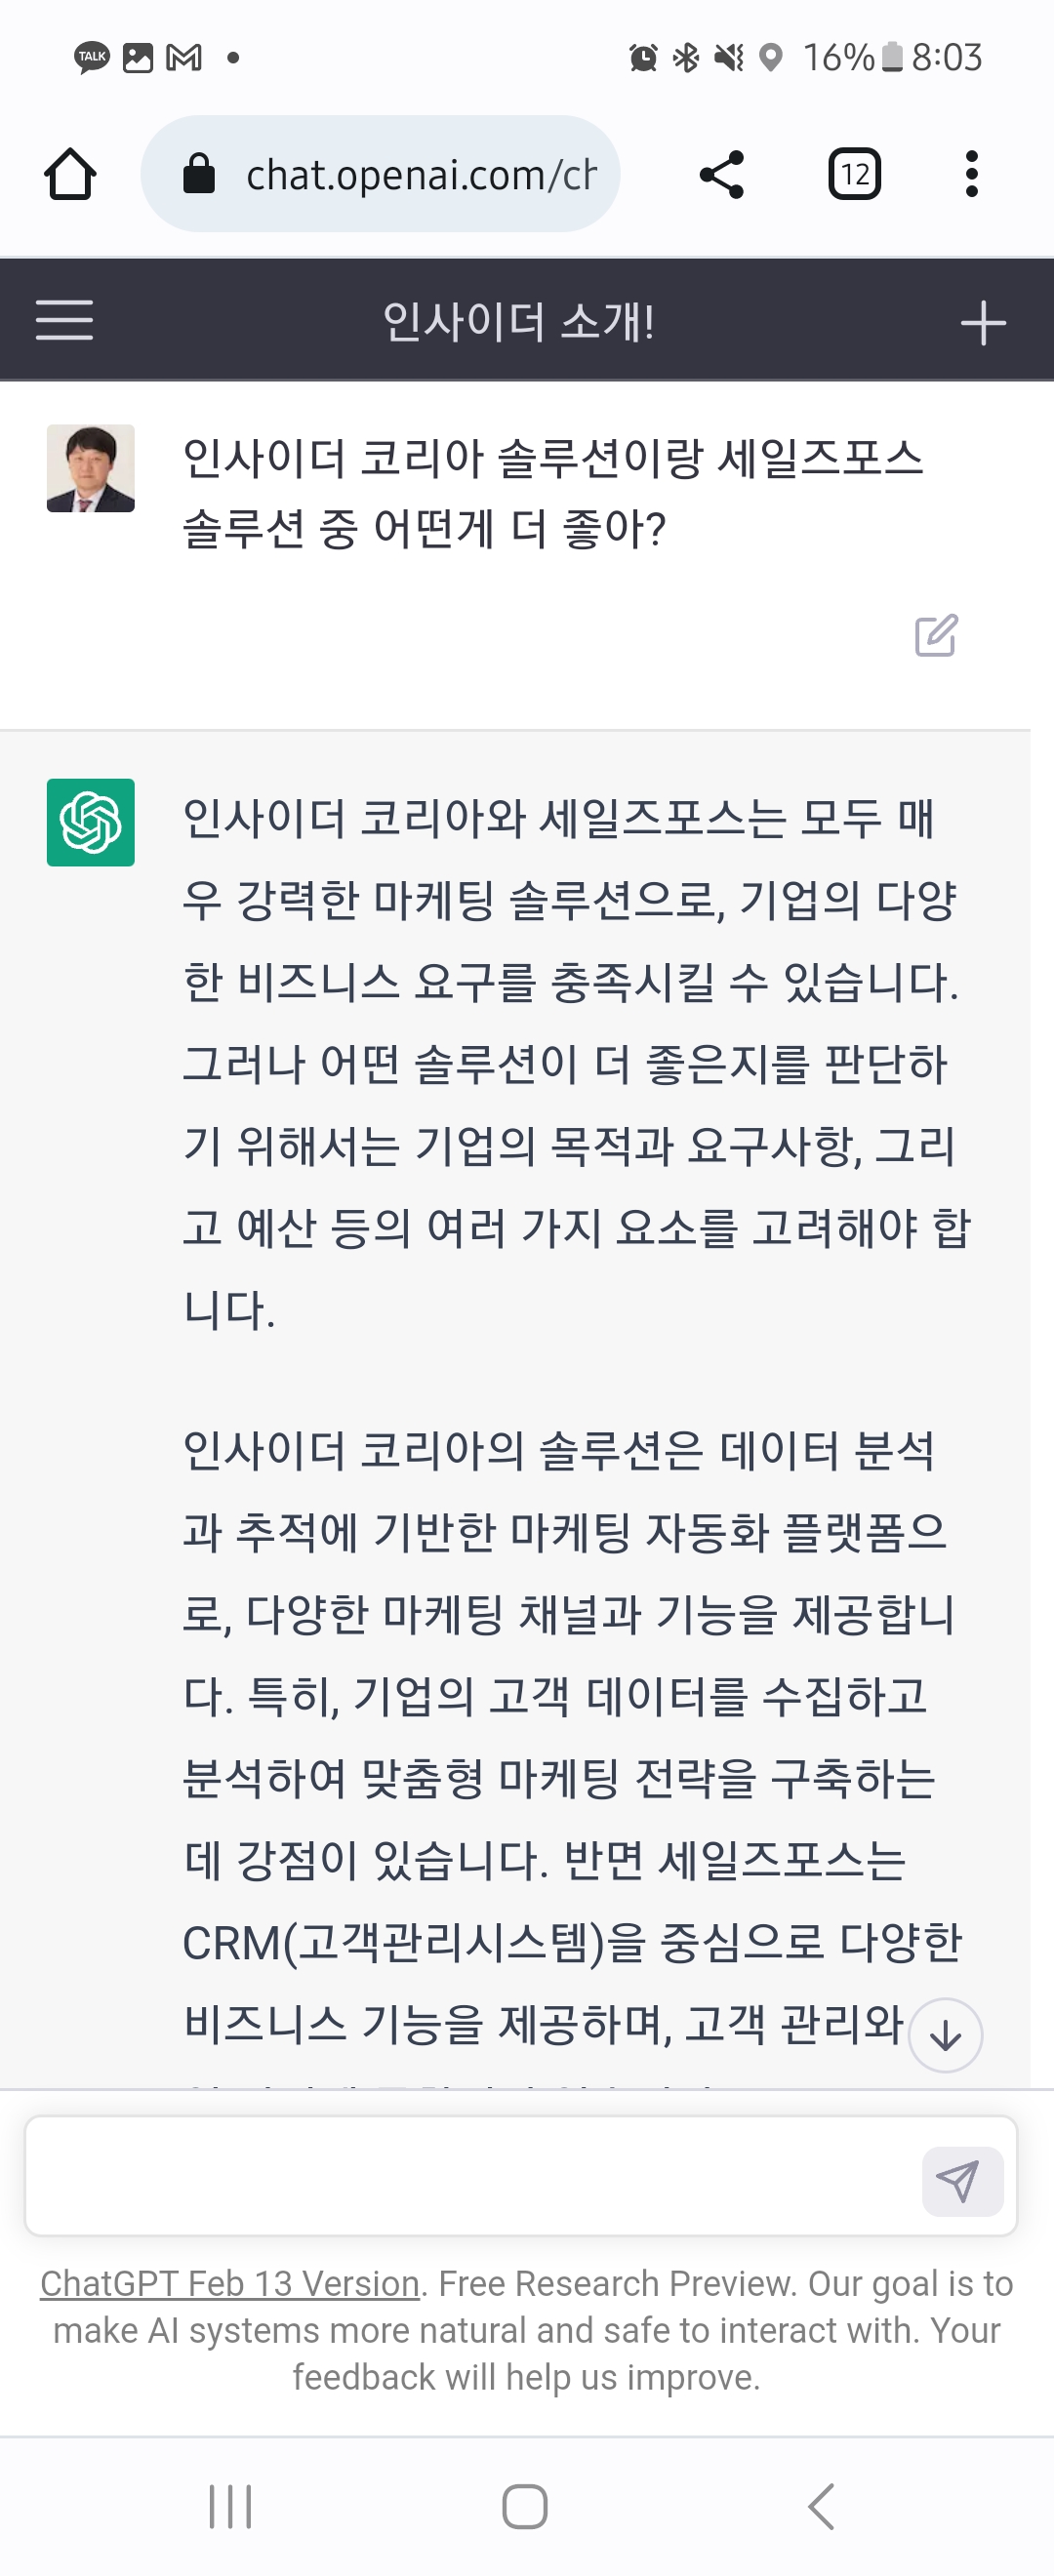The height and width of the screenshot is (2576, 1054).
Task: Tap the chat title 인사이더 소개!
Action: tap(518, 322)
